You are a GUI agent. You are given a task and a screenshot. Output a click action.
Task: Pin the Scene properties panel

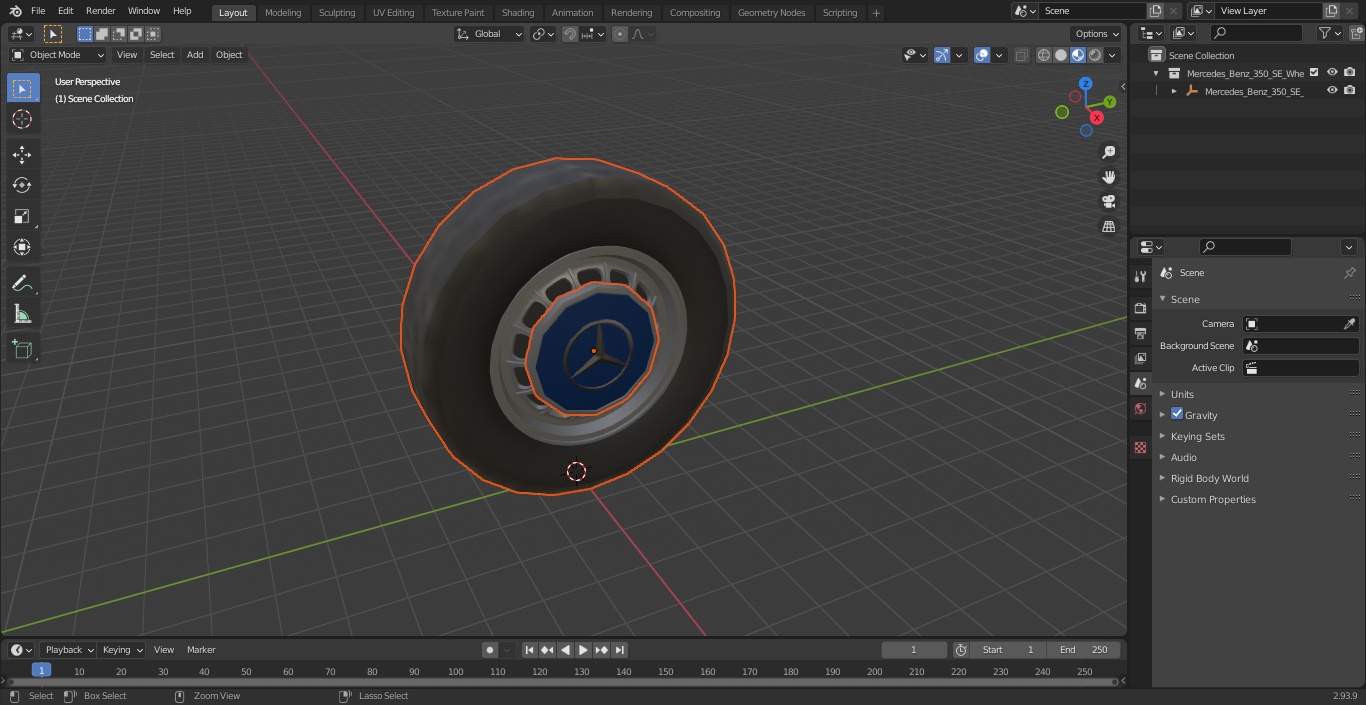(x=1349, y=273)
